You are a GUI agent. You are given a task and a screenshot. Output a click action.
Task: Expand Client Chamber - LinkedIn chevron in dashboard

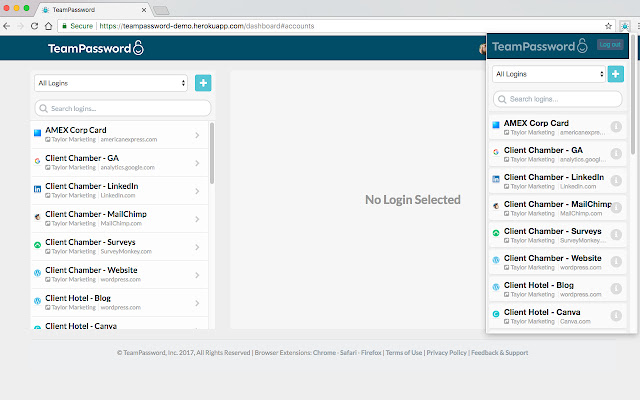pyautogui.click(x=197, y=191)
